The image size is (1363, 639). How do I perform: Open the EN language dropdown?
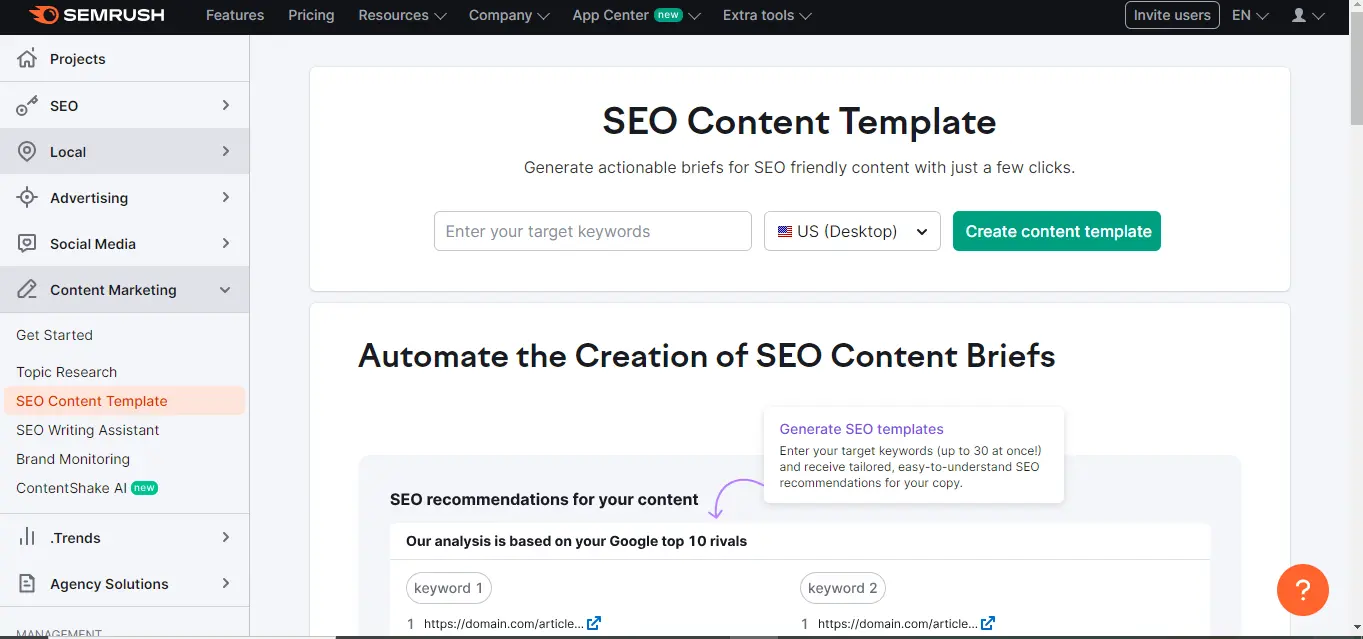click(1250, 15)
